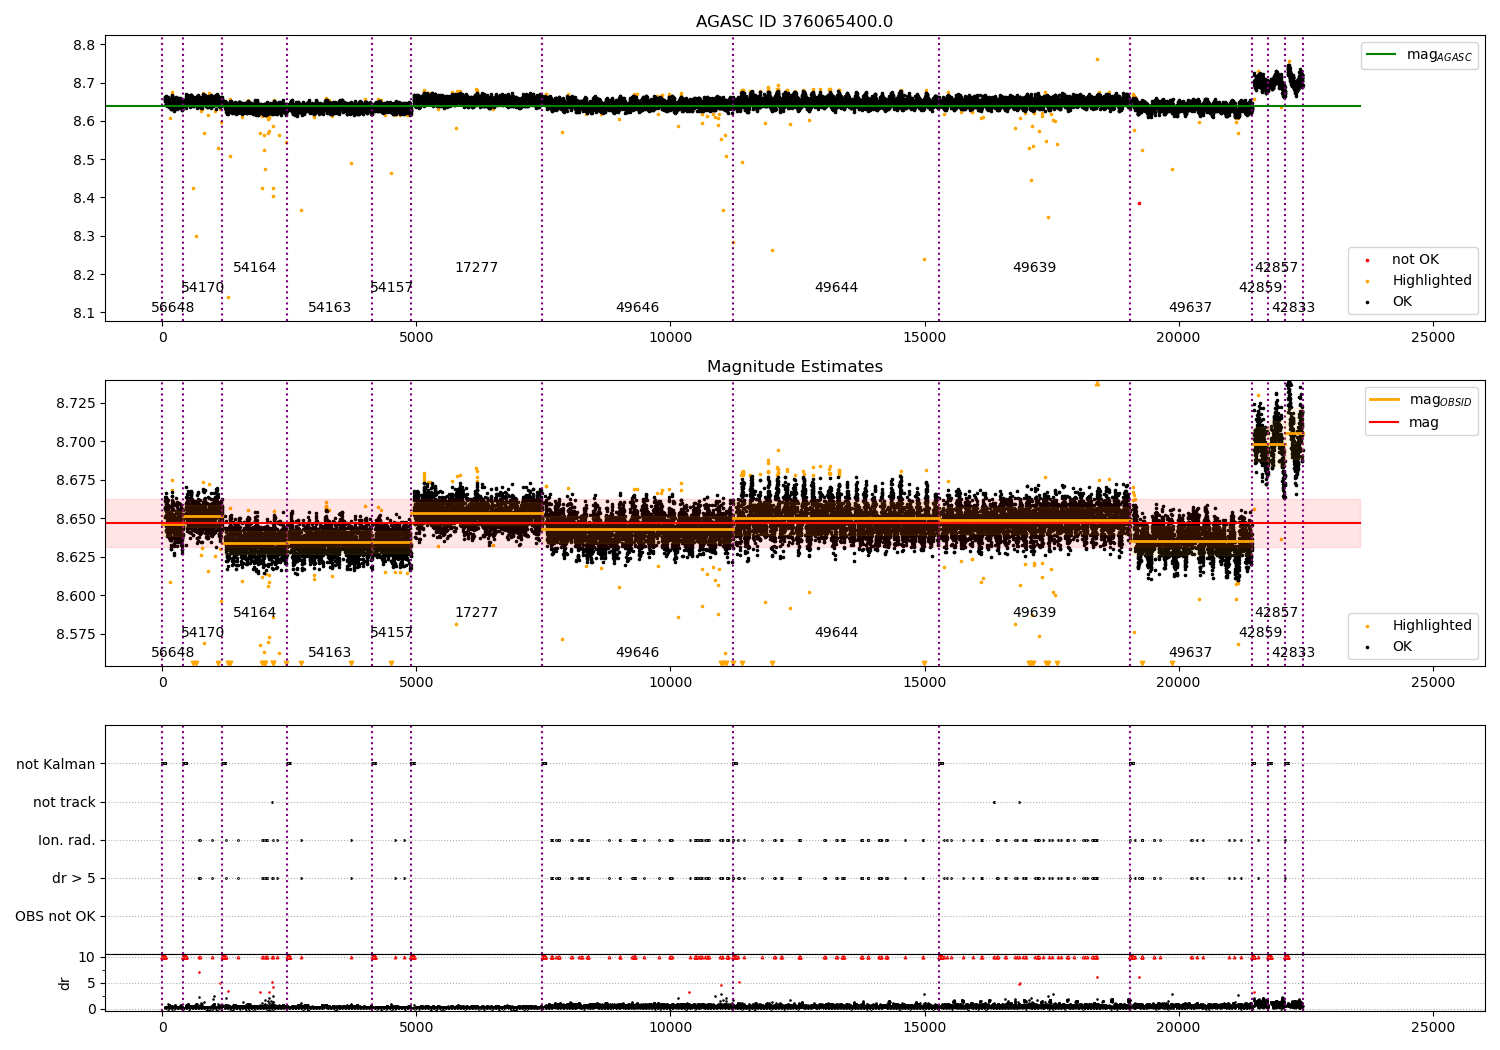
Task: Click OBSID label 49644 in the top plot
Action: [x=837, y=288]
